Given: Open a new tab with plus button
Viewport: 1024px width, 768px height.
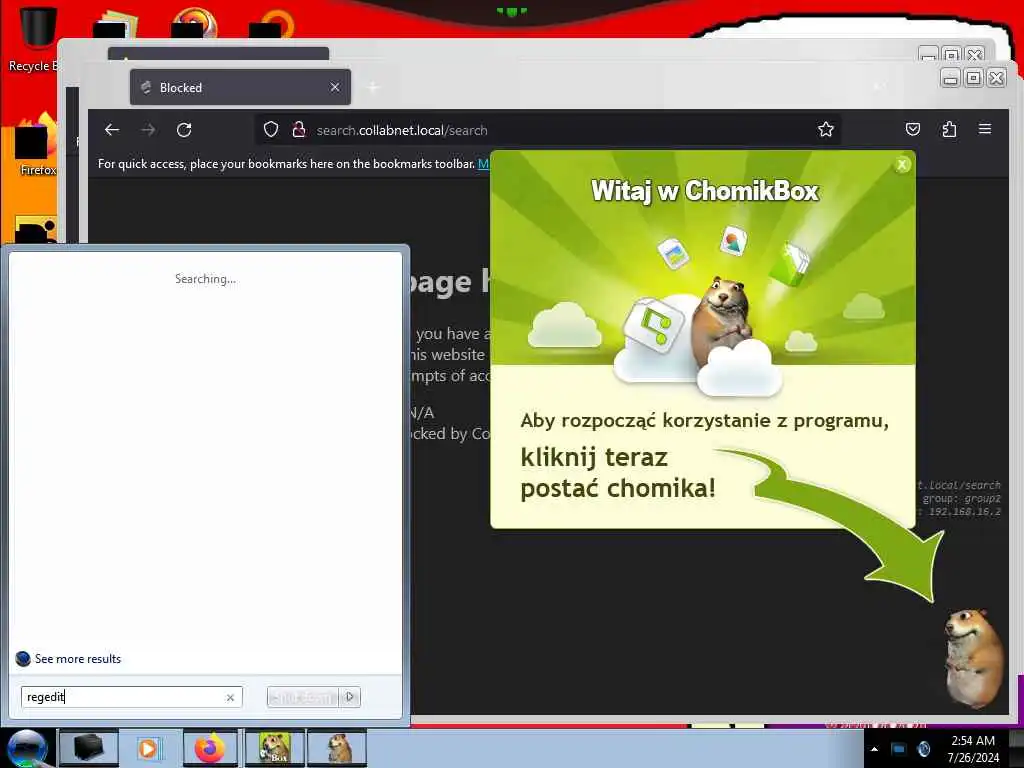Looking at the screenshot, I should 373,87.
